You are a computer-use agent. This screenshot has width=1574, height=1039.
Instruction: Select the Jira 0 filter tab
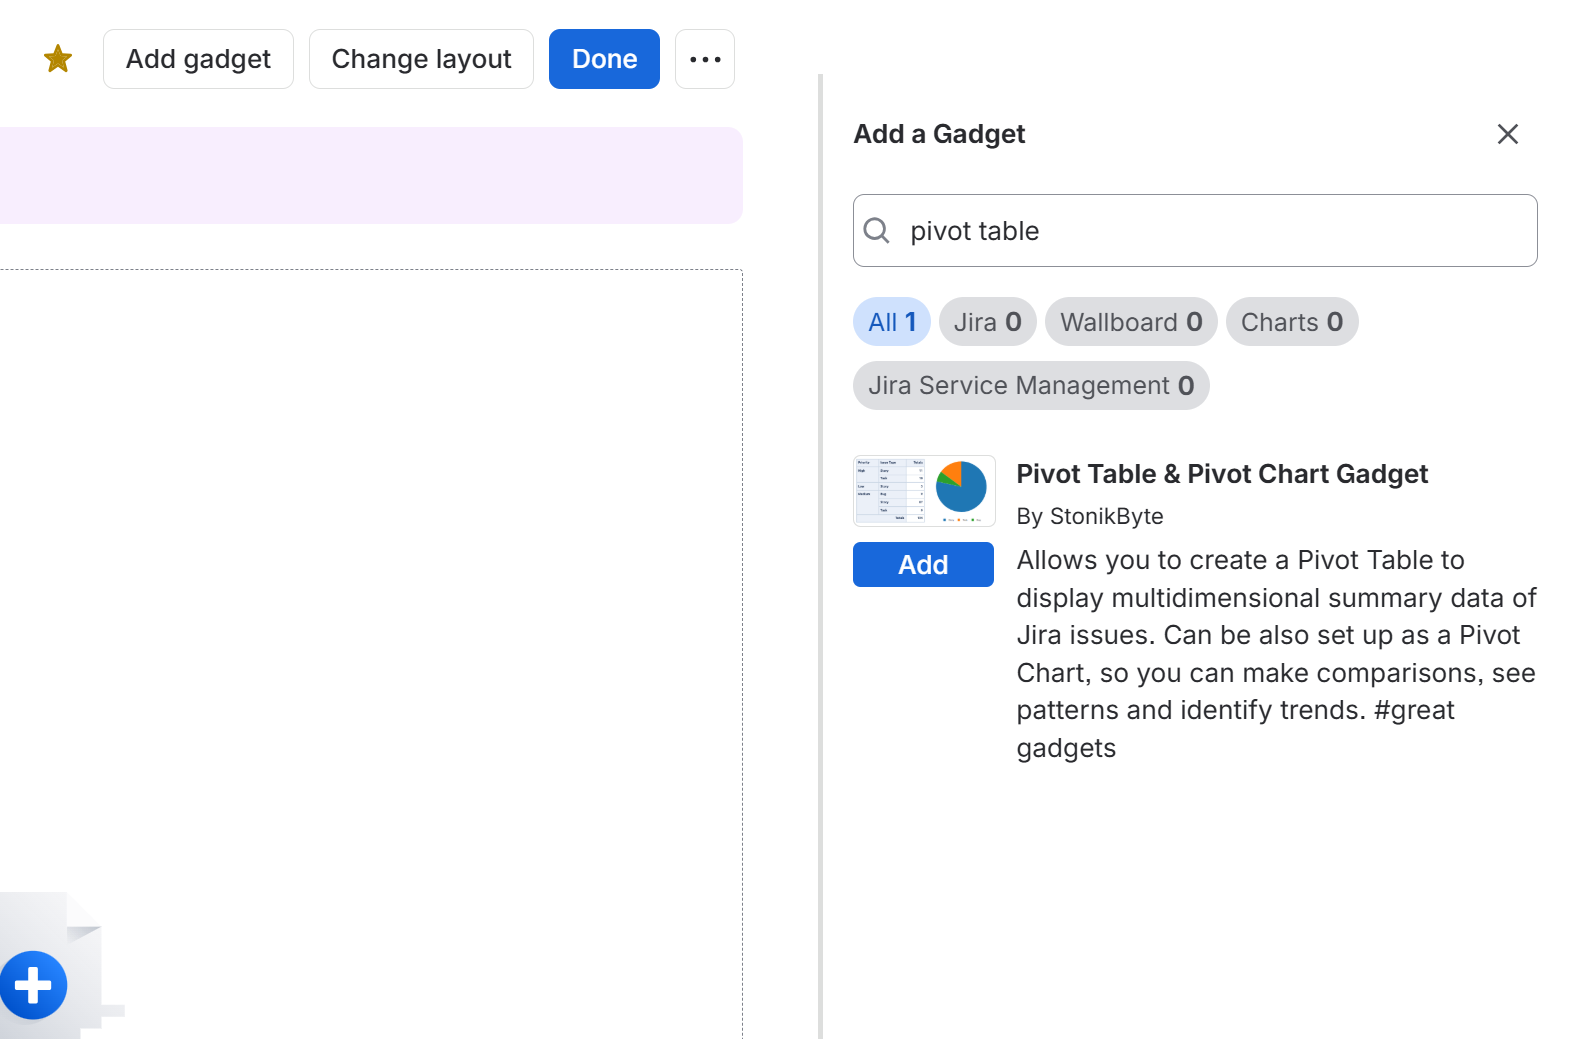[987, 322]
